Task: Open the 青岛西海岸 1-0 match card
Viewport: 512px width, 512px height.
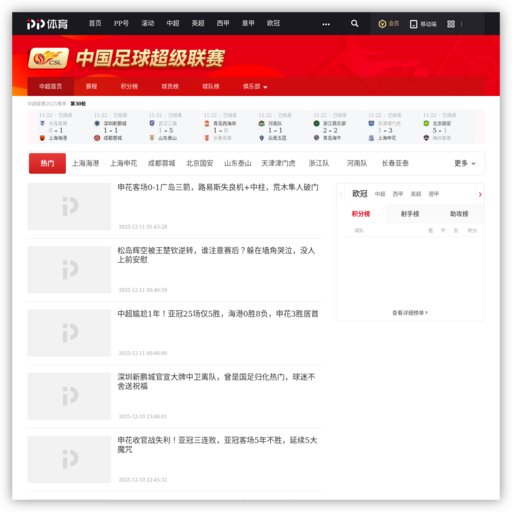Action: coord(228,127)
